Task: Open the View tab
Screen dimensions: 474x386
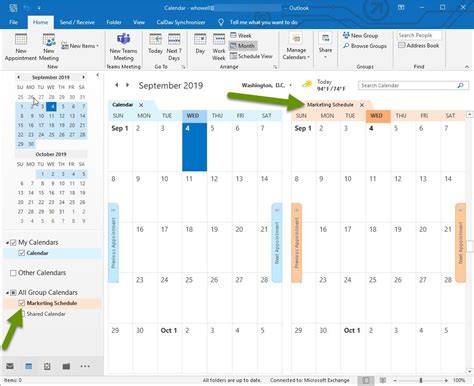Action: point(139,22)
